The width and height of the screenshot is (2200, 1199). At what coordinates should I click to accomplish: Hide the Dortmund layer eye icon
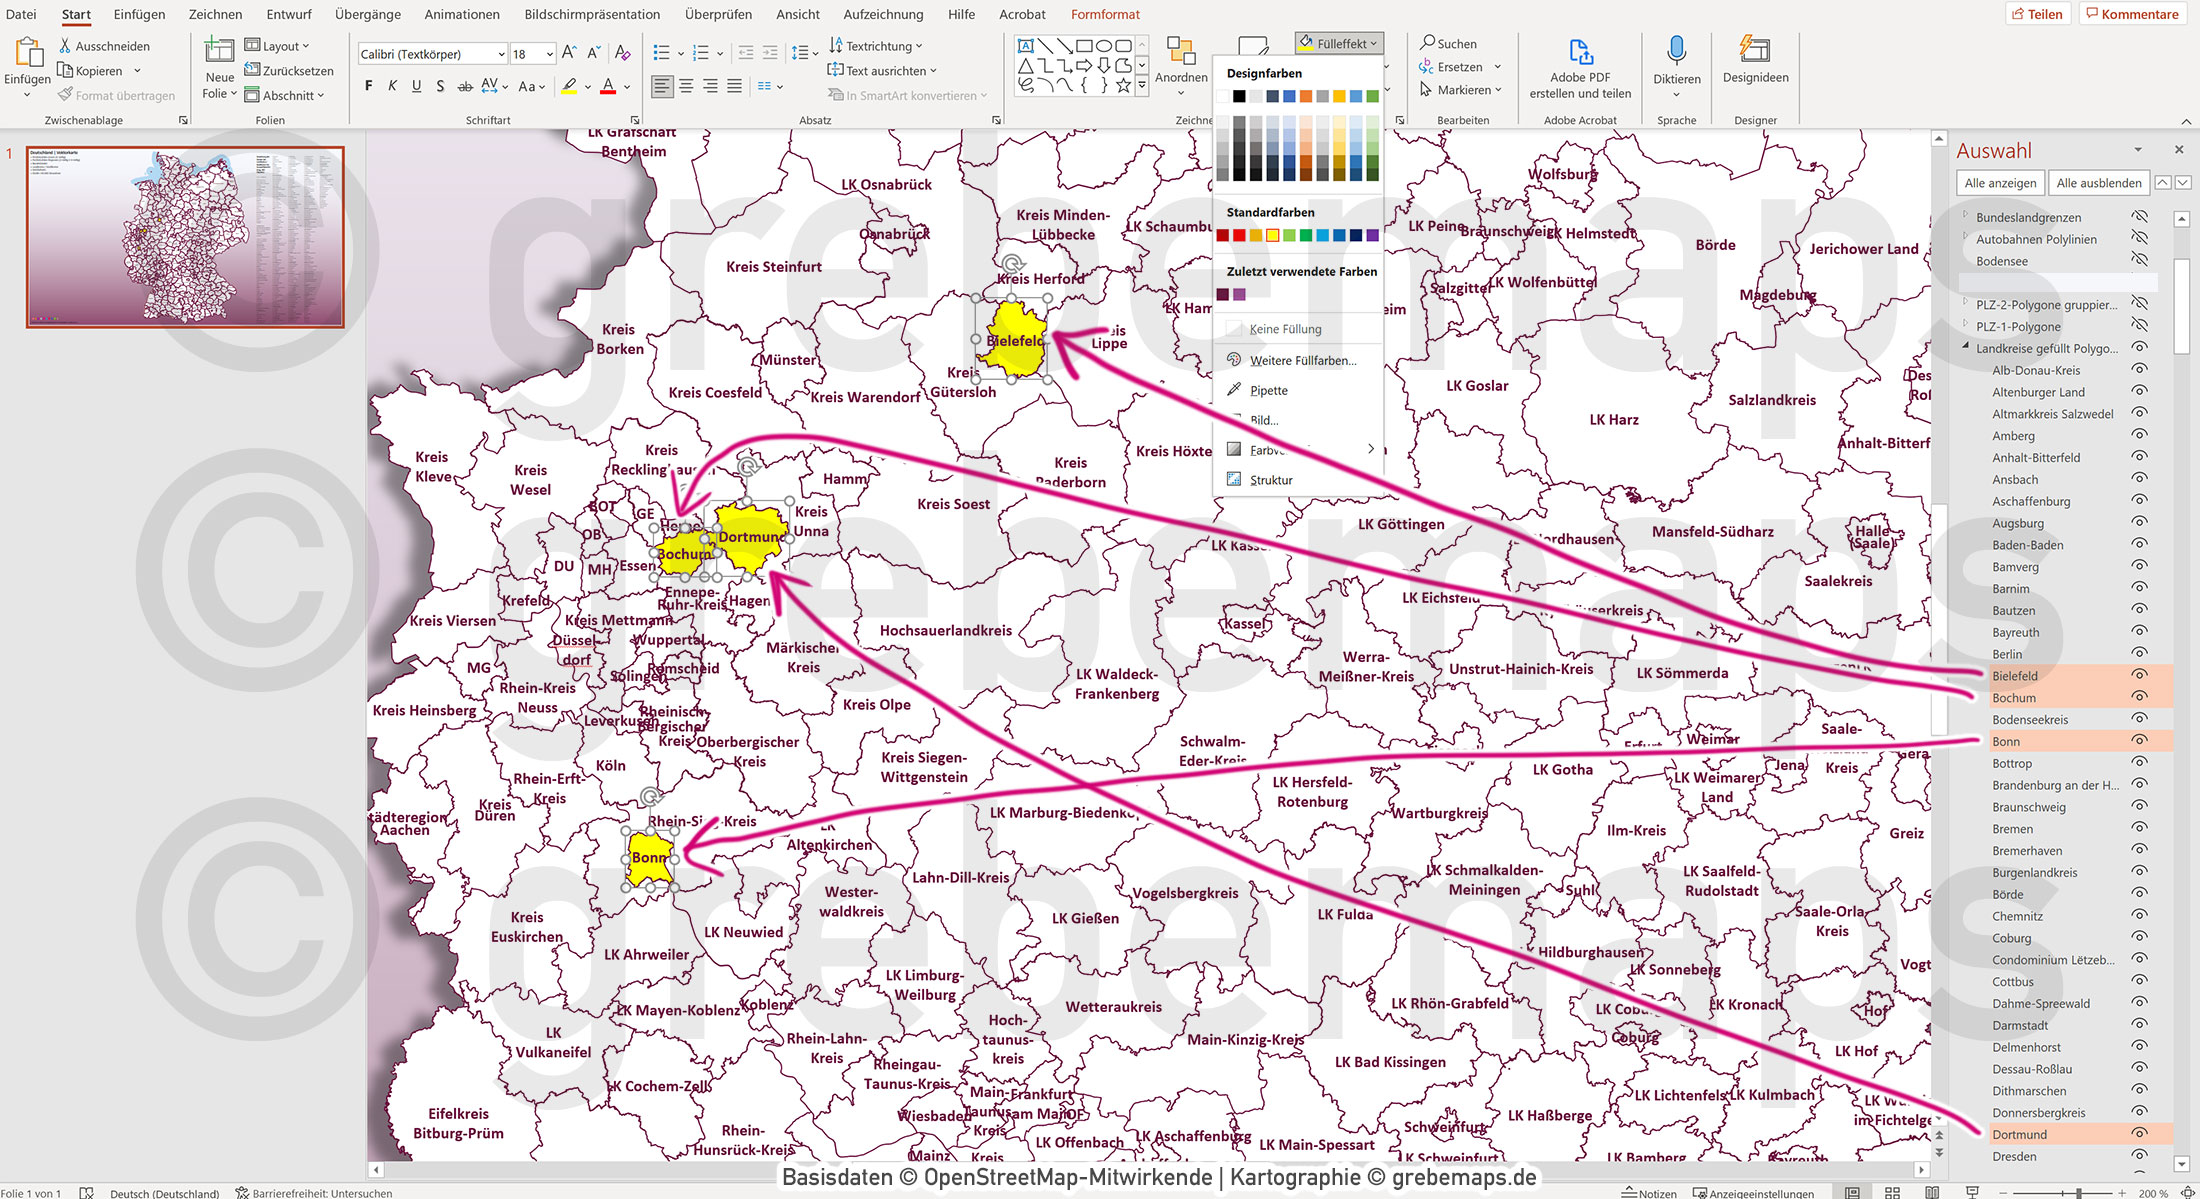coord(2139,1134)
